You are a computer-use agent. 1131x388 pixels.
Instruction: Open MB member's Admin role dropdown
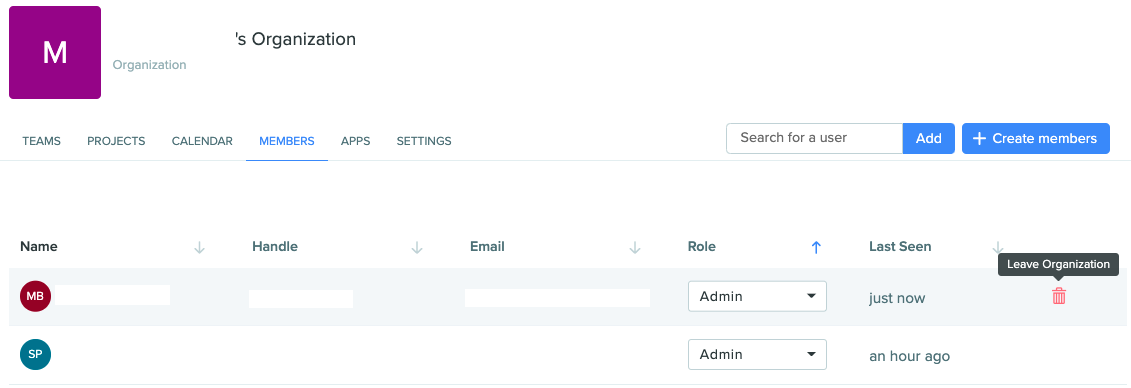pyautogui.click(x=757, y=296)
